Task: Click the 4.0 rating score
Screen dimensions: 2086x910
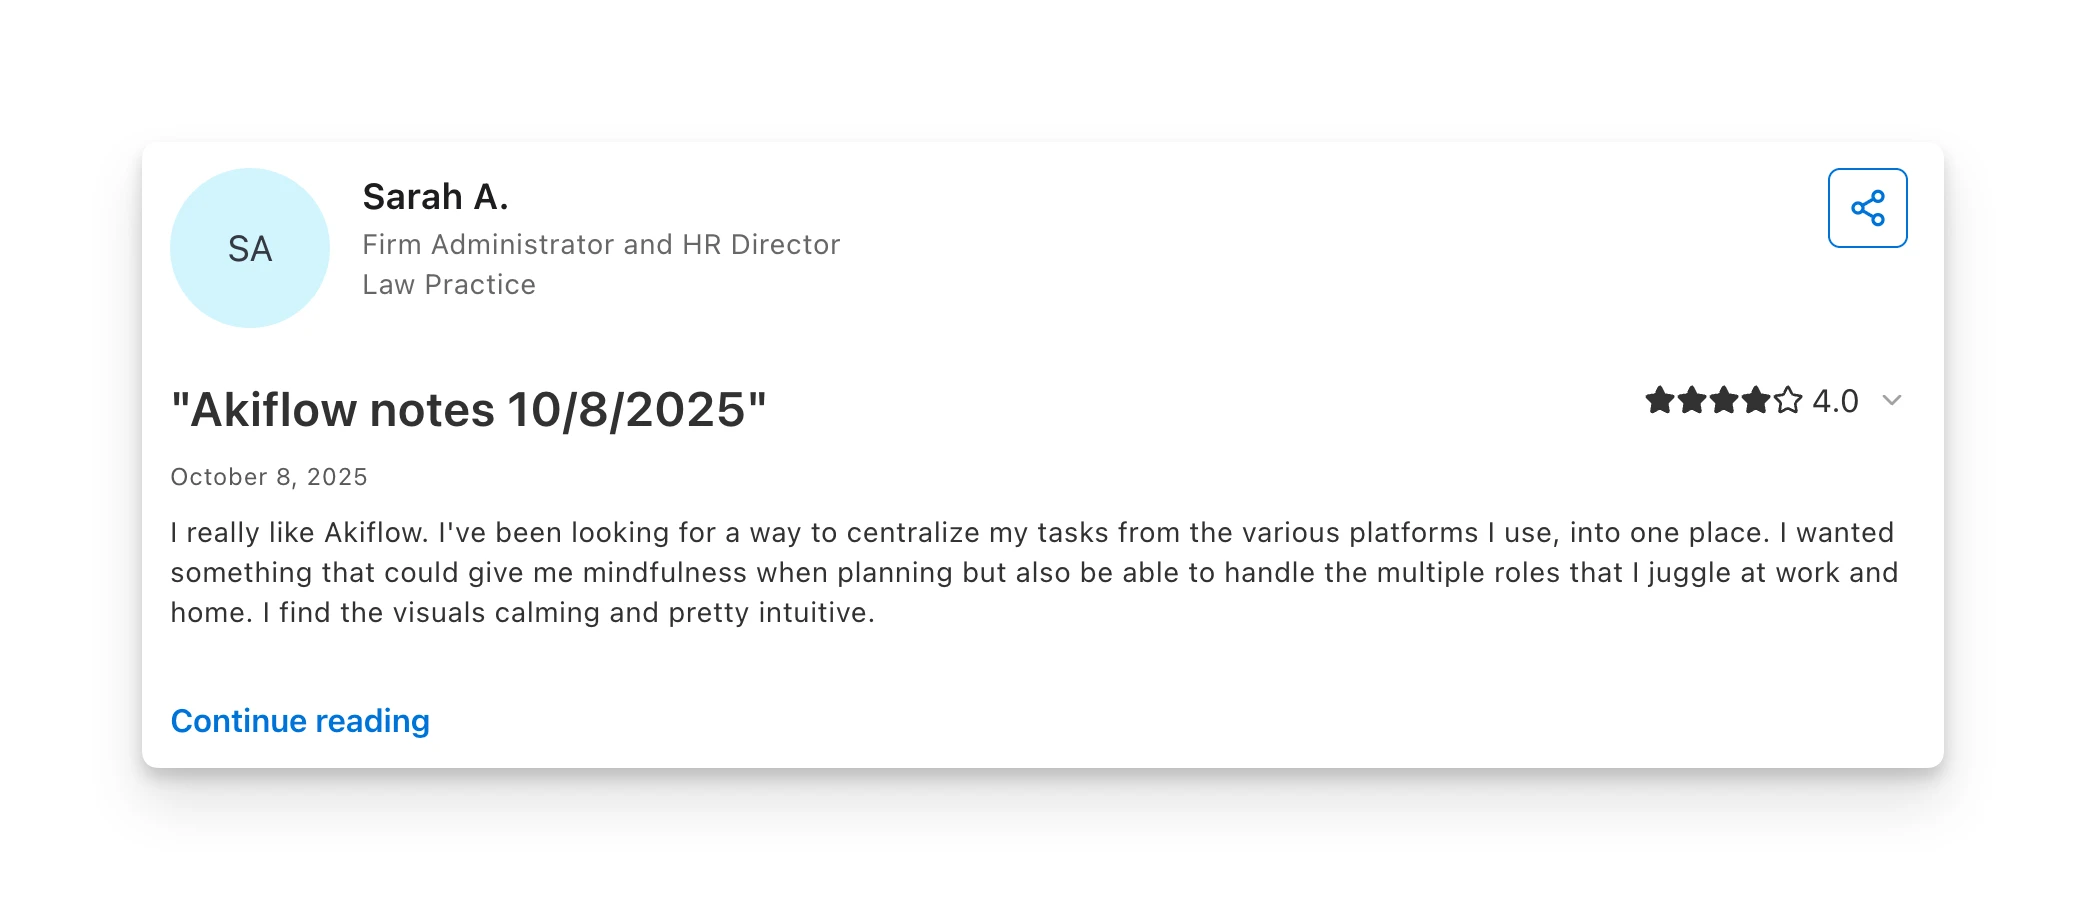Action: pos(1835,401)
